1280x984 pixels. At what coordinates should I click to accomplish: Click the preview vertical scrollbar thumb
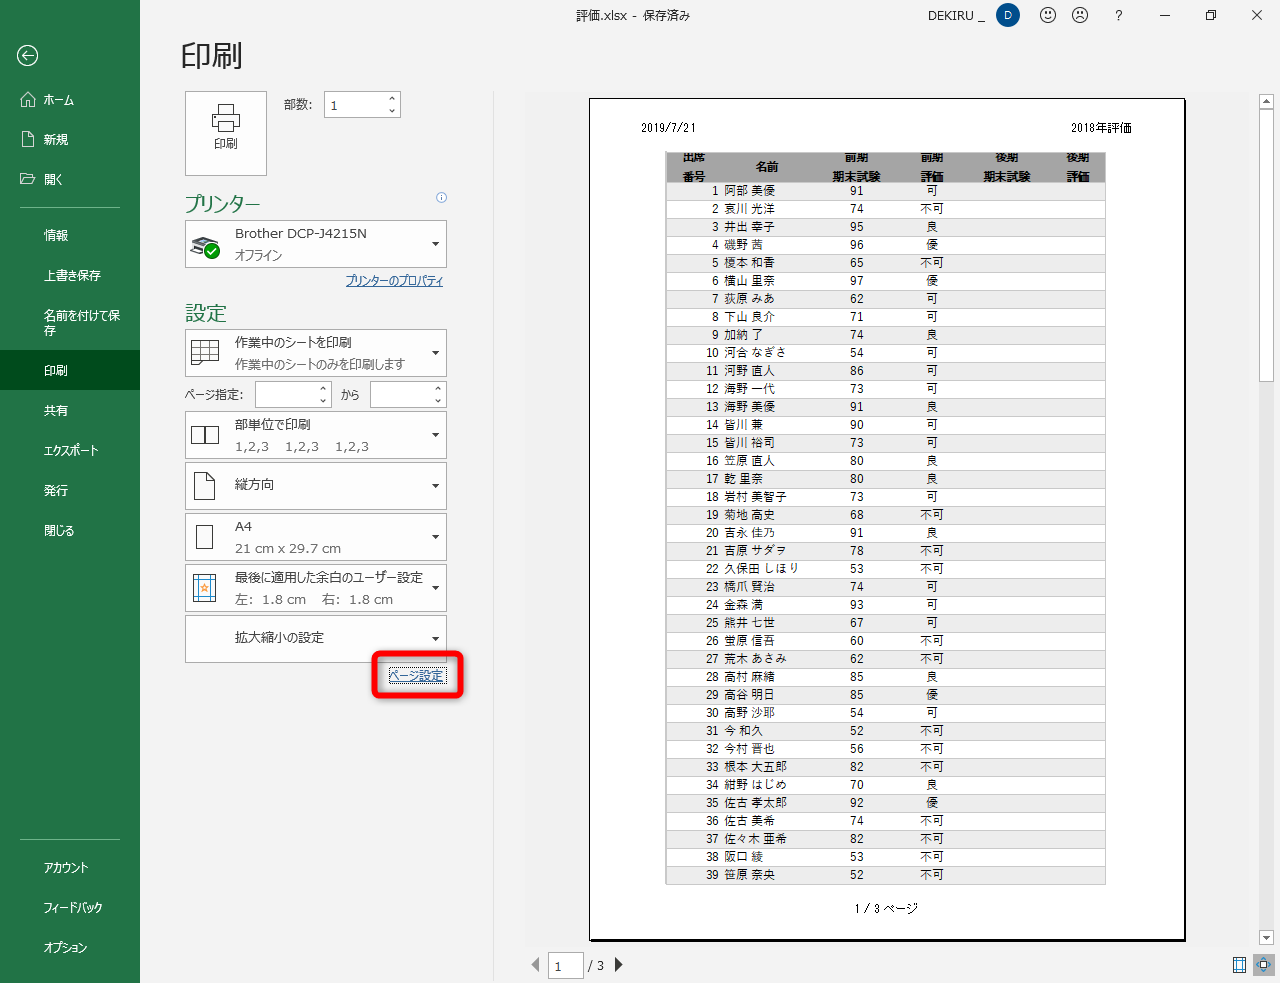click(1266, 245)
